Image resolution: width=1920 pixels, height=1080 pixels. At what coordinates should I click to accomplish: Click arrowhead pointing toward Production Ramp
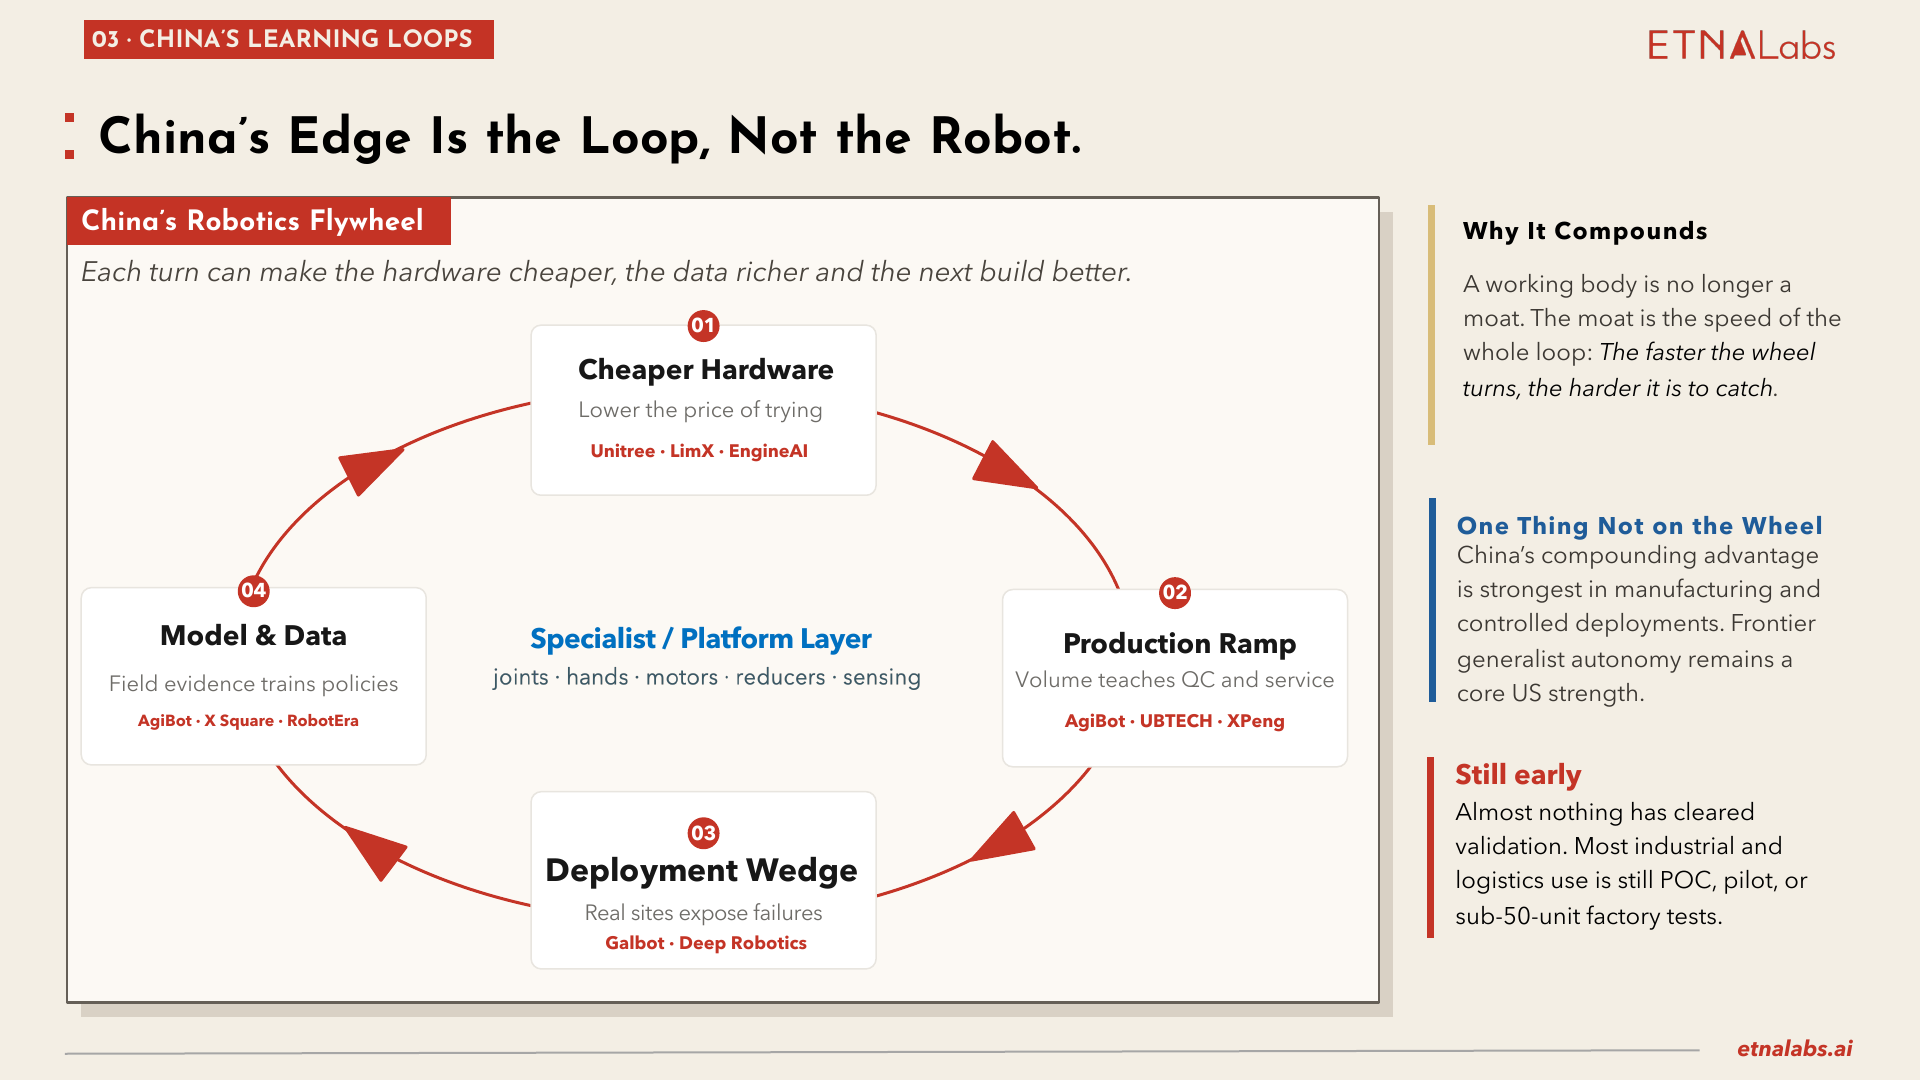tap(1003, 466)
